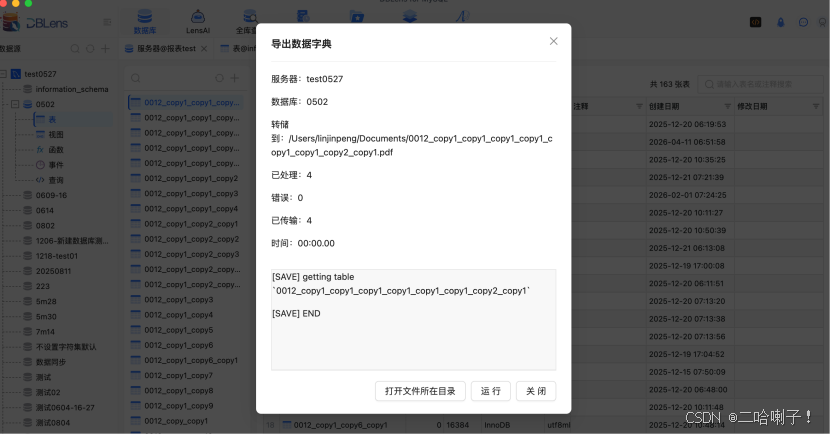
Task: Close the export data dictionary dialog
Action: 553,41
